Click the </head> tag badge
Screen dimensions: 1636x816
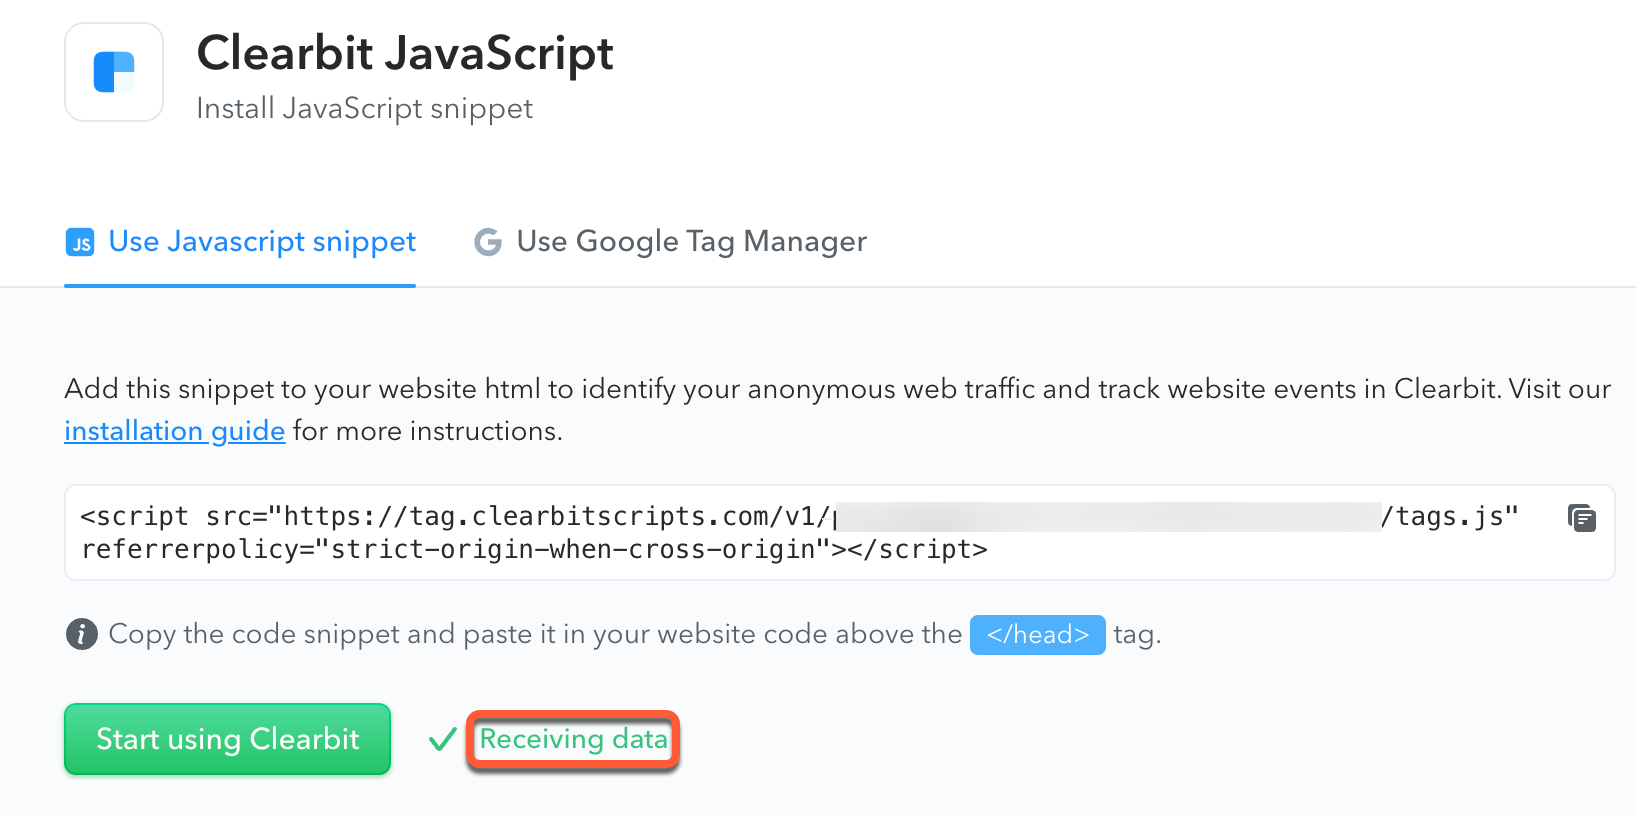(1038, 635)
